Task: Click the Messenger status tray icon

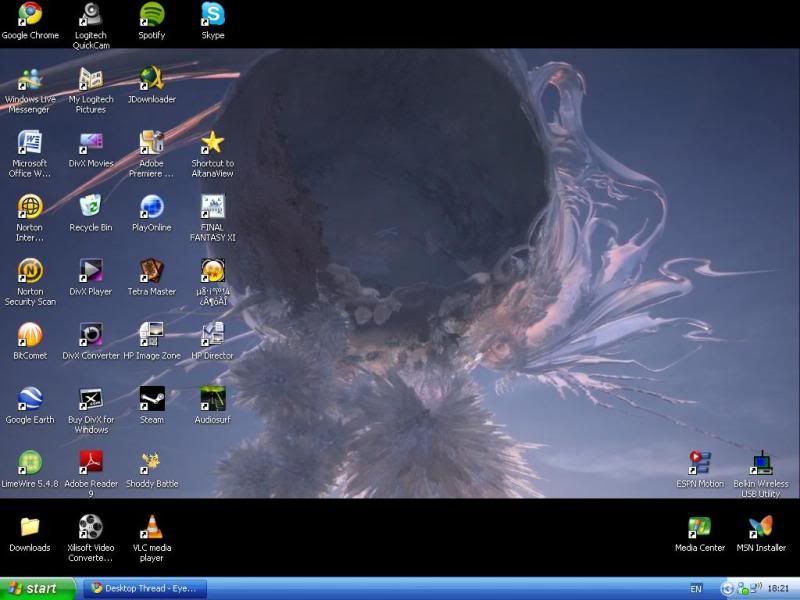Action: [x=742, y=589]
